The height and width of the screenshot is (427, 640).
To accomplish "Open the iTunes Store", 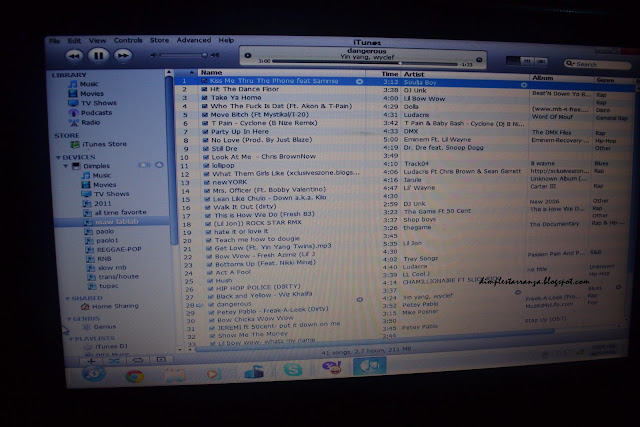I will point(104,144).
